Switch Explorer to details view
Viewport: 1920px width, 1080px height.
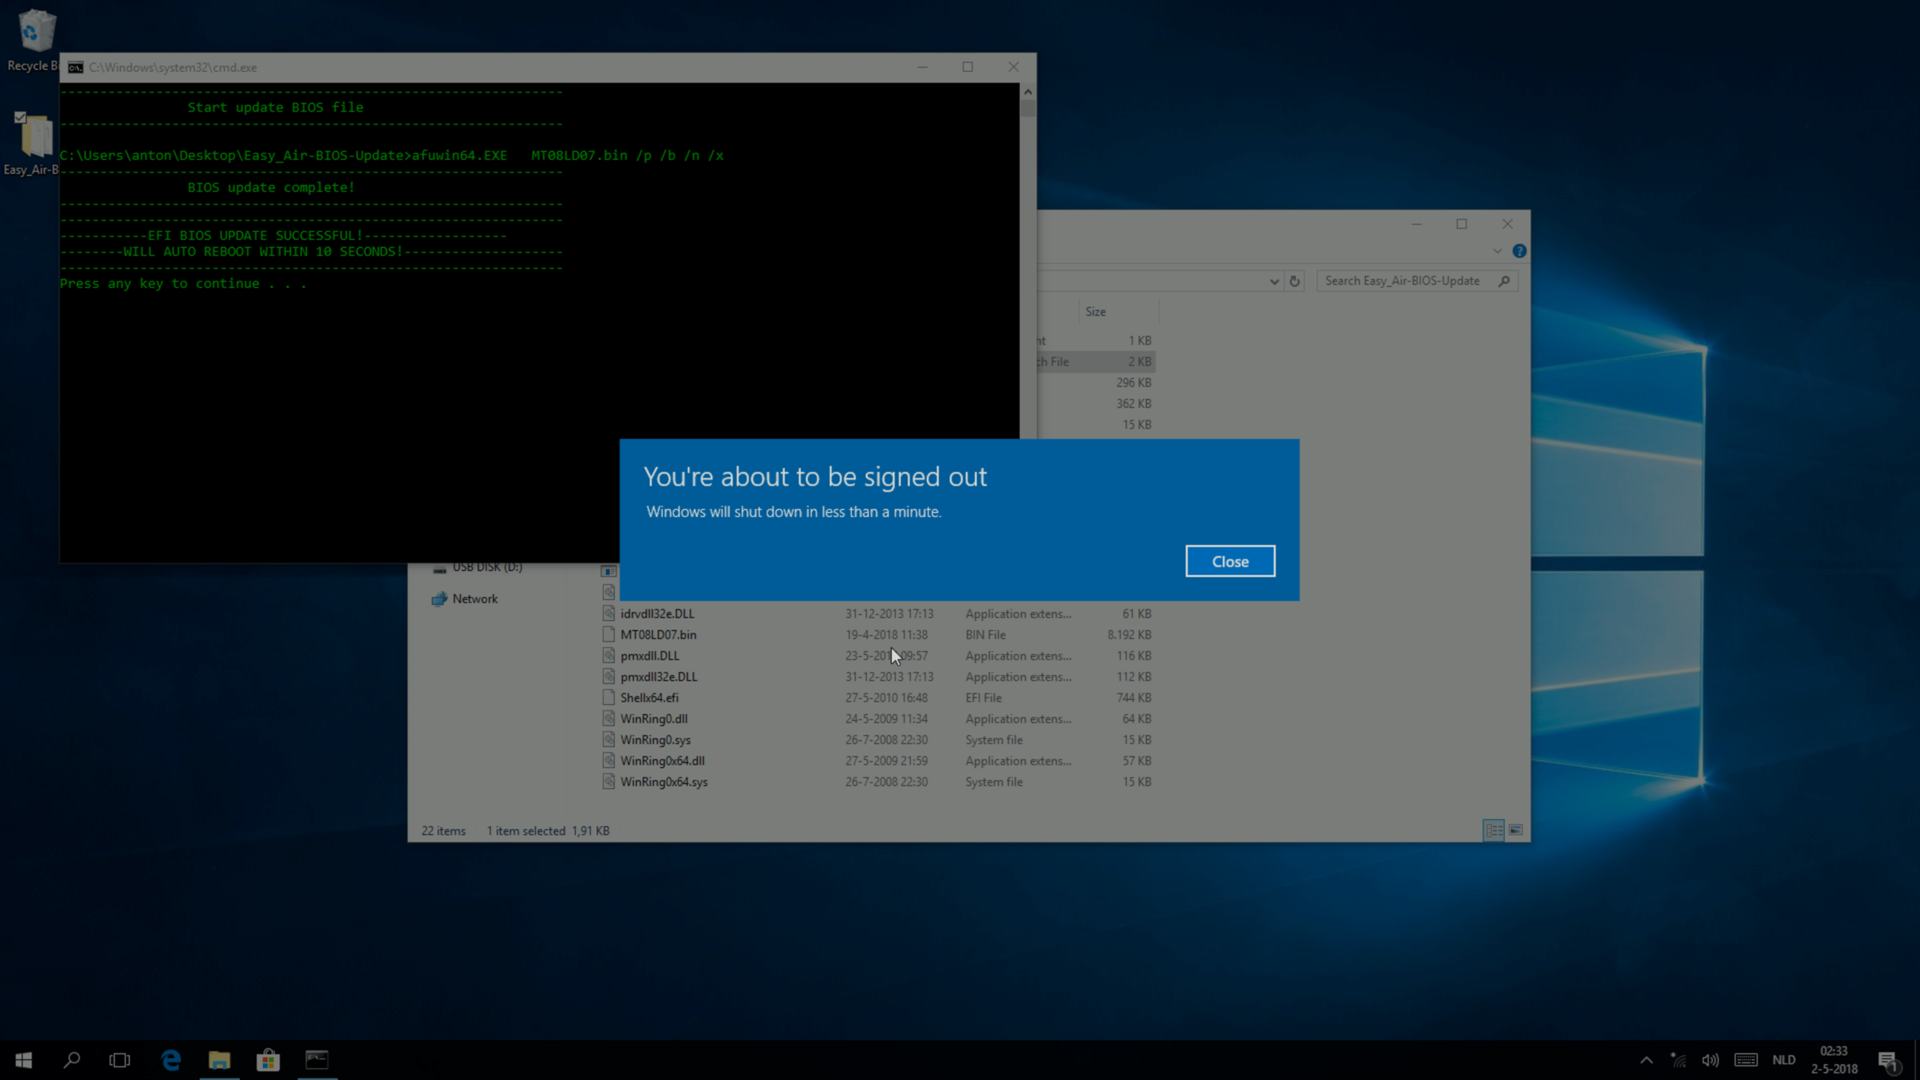pyautogui.click(x=1494, y=830)
